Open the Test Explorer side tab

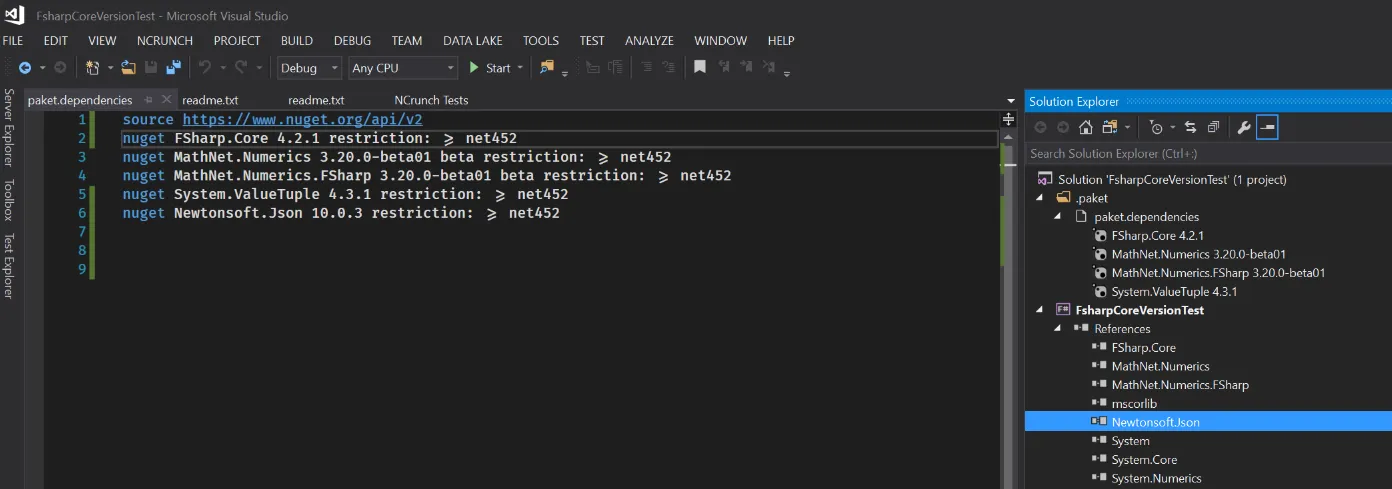click(8, 266)
